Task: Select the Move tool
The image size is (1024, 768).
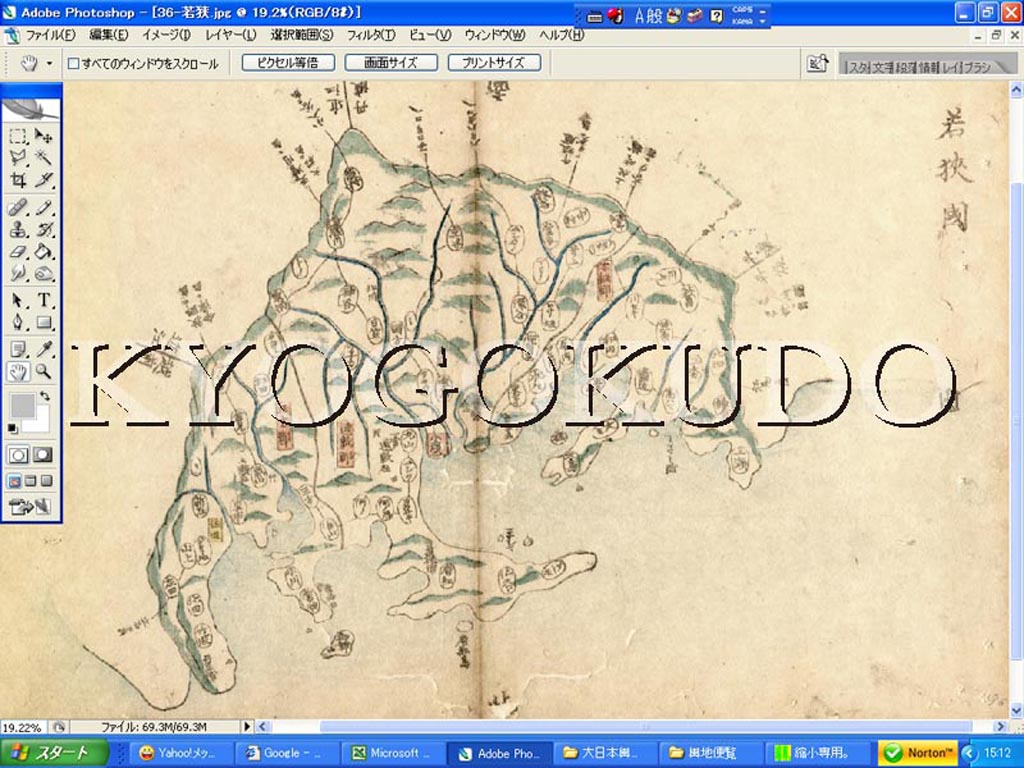Action: click(x=44, y=136)
